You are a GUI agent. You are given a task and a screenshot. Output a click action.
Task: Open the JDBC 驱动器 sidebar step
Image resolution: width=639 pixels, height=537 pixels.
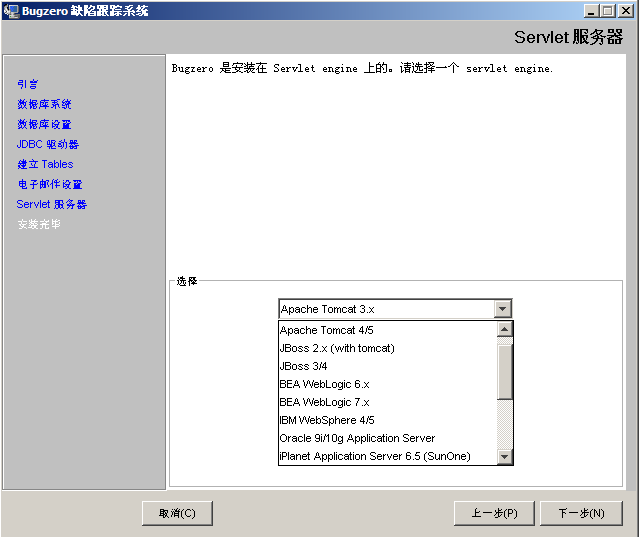coord(48,144)
